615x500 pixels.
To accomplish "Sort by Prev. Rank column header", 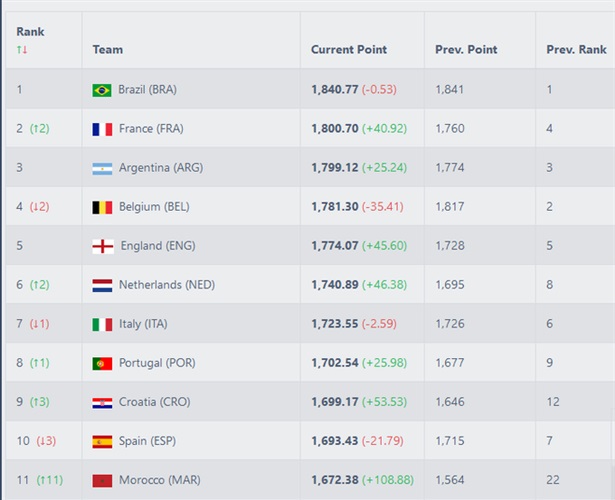I will tap(576, 49).
